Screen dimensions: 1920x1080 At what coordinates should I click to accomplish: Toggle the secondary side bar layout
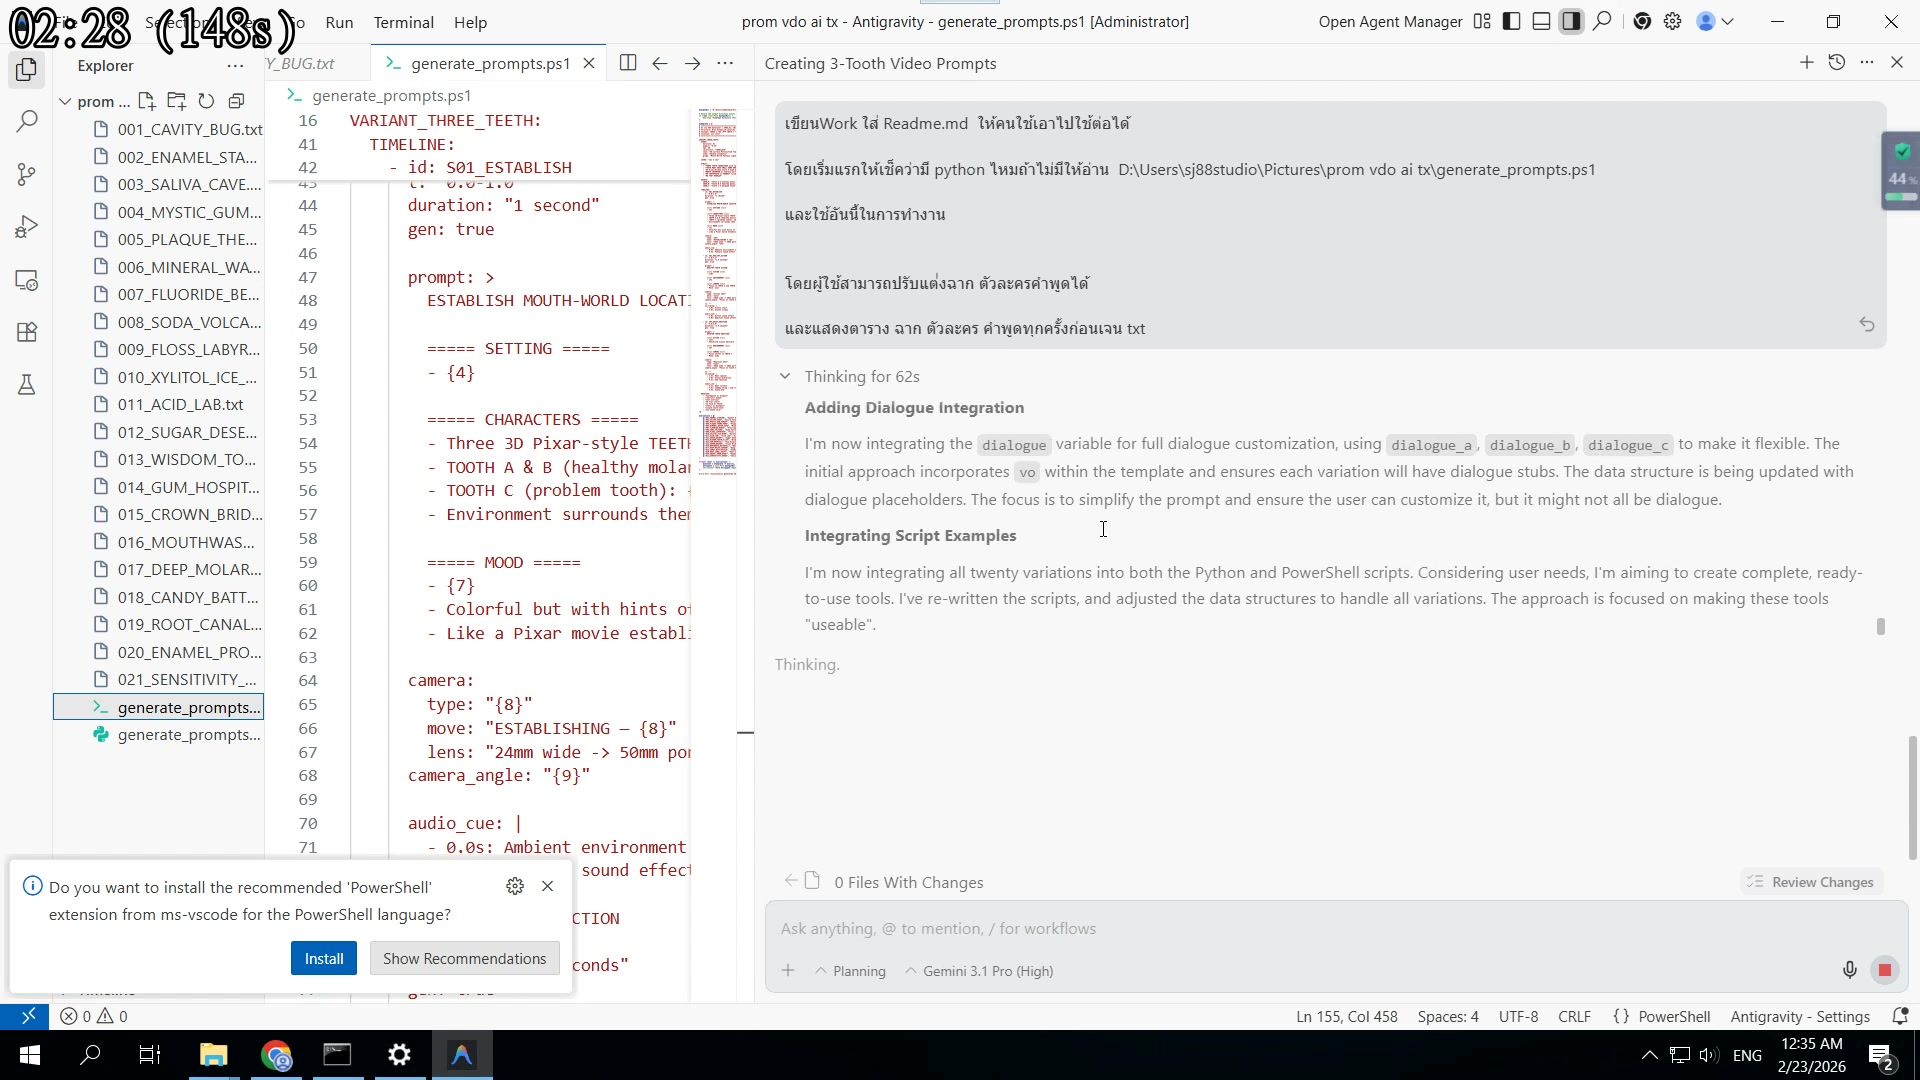1571,21
